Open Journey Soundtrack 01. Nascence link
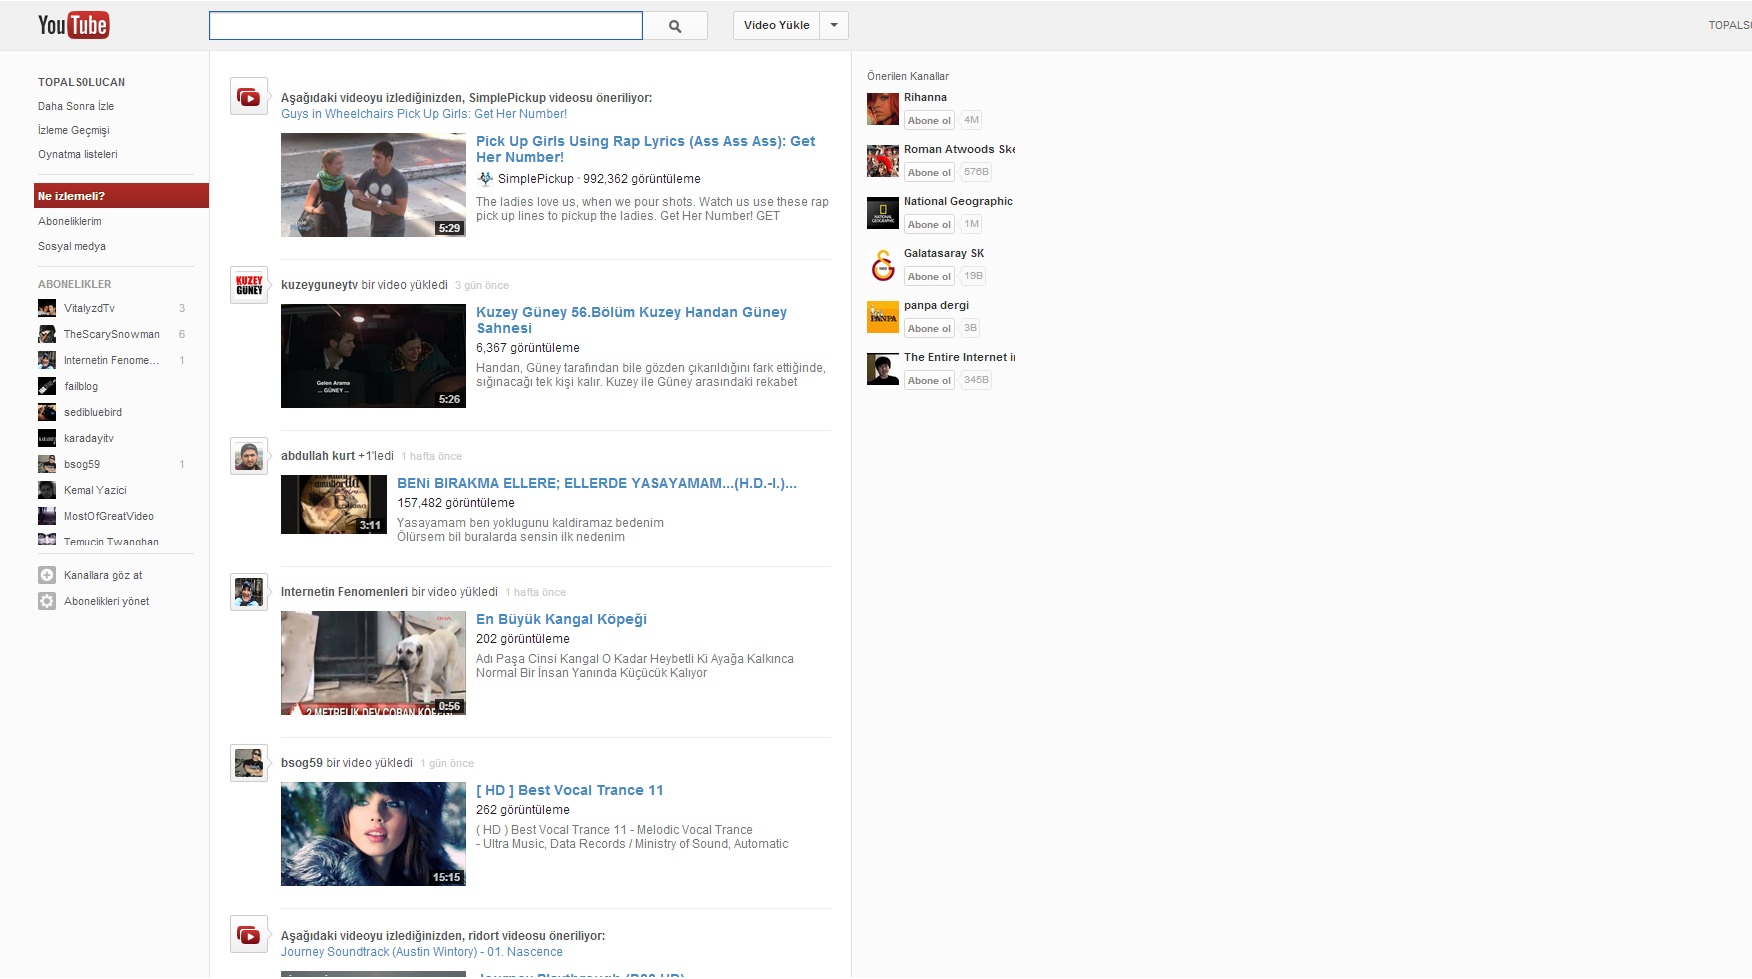The height and width of the screenshot is (979, 1752). 422,952
